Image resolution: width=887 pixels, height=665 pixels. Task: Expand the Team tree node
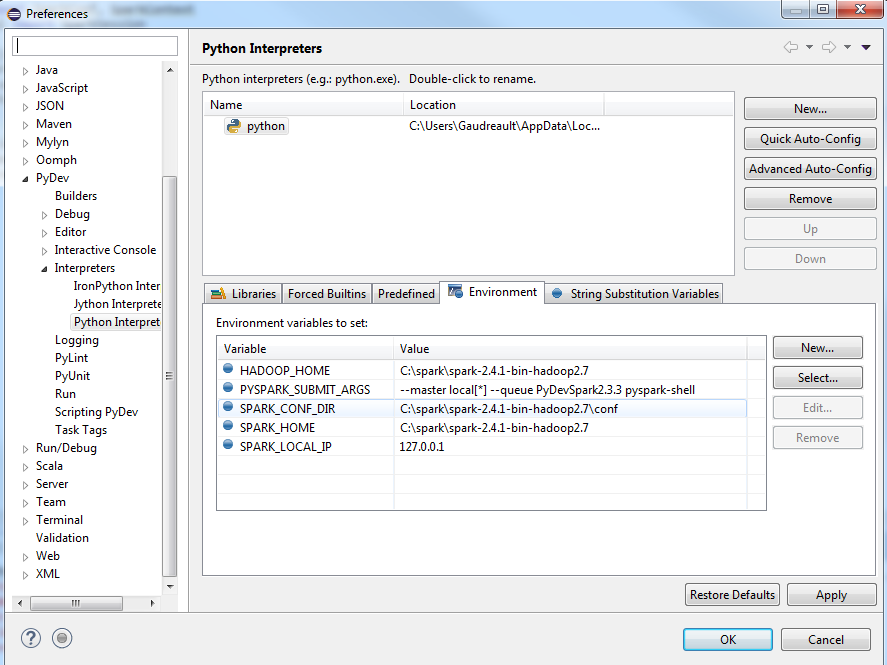coord(25,503)
